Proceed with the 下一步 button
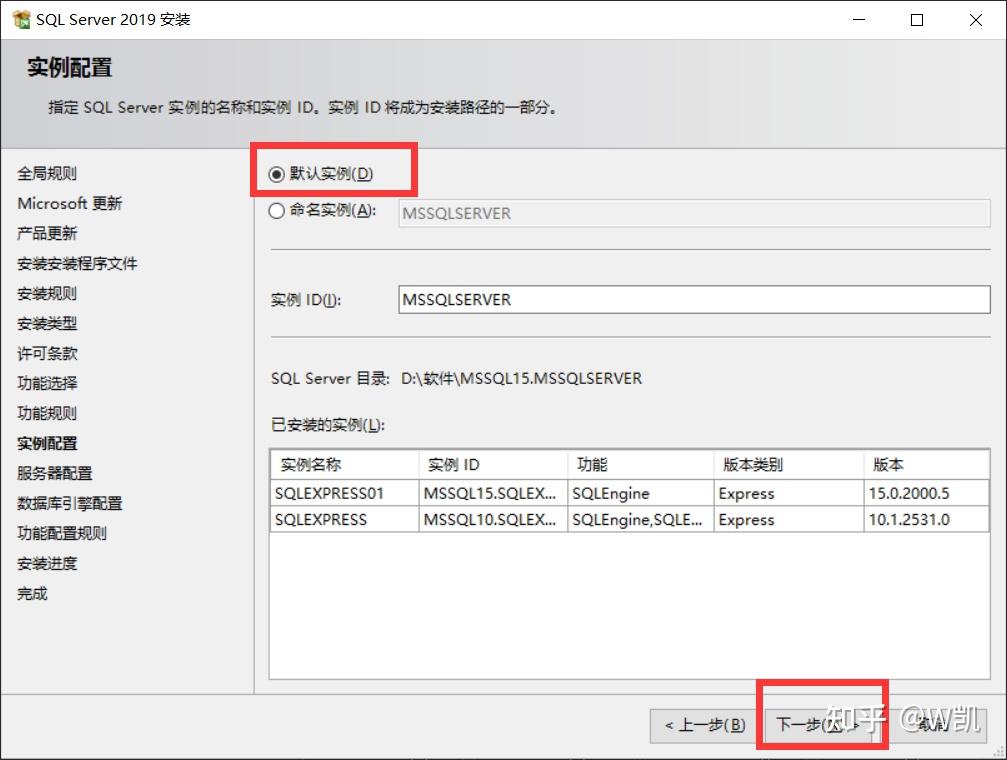The height and width of the screenshot is (760, 1007). (x=818, y=725)
